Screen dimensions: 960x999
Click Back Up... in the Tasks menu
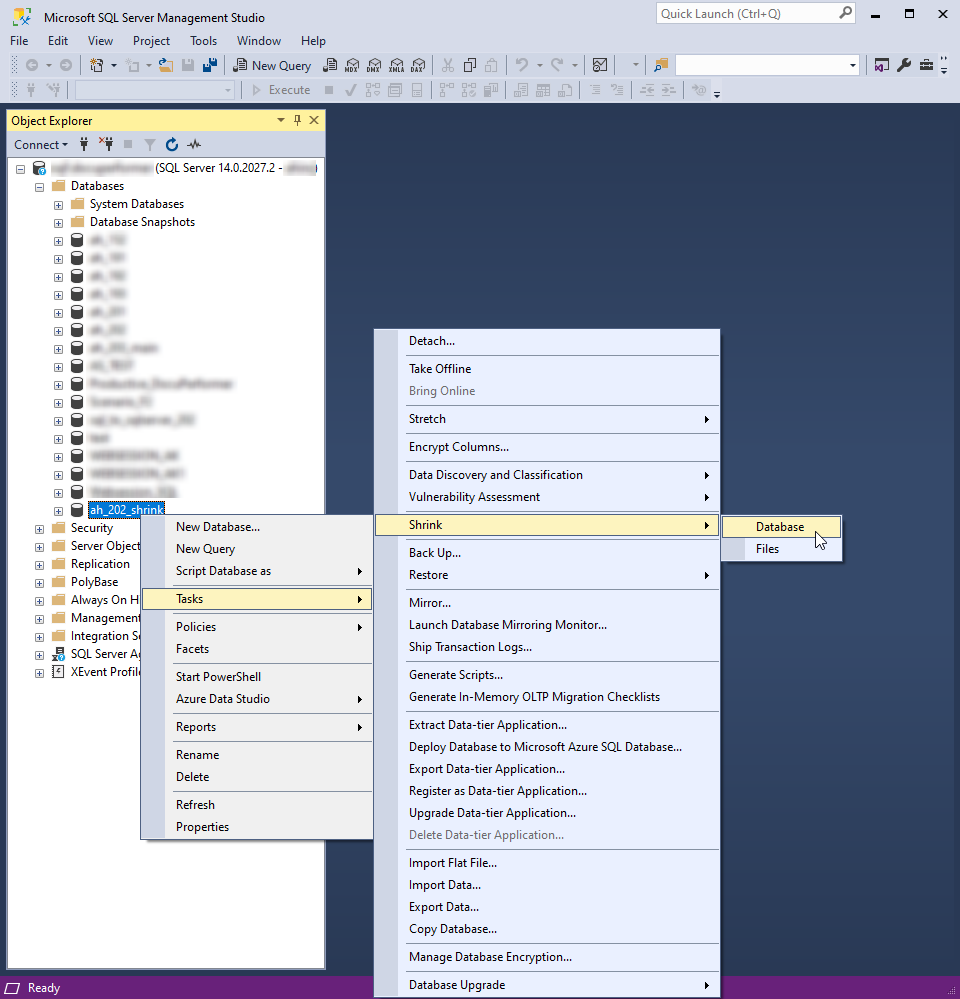pos(435,553)
